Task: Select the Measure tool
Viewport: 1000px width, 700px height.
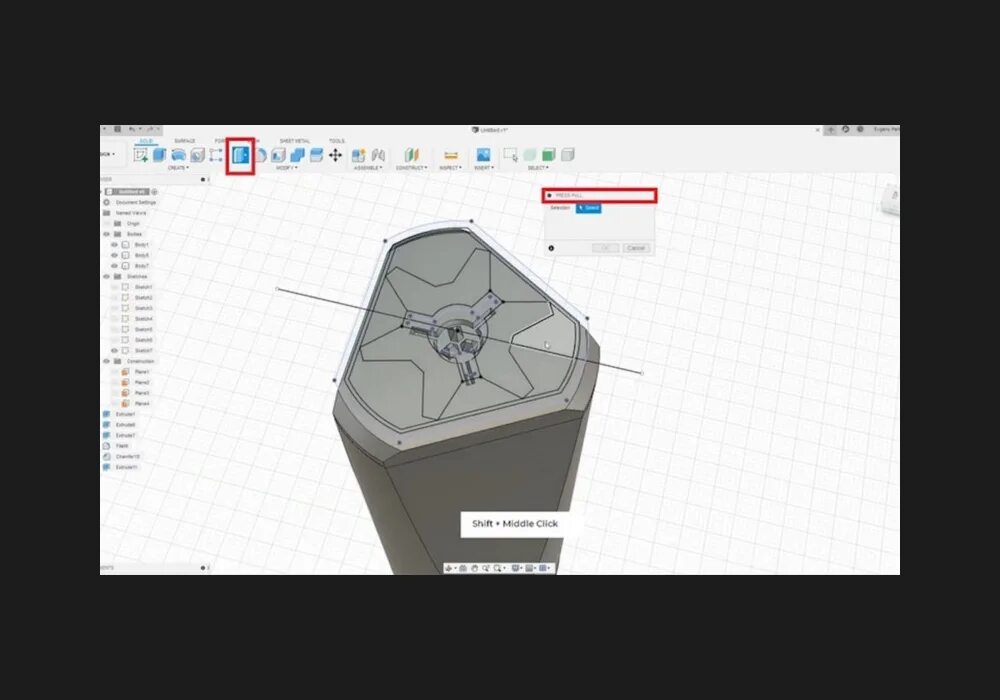Action: click(451, 155)
